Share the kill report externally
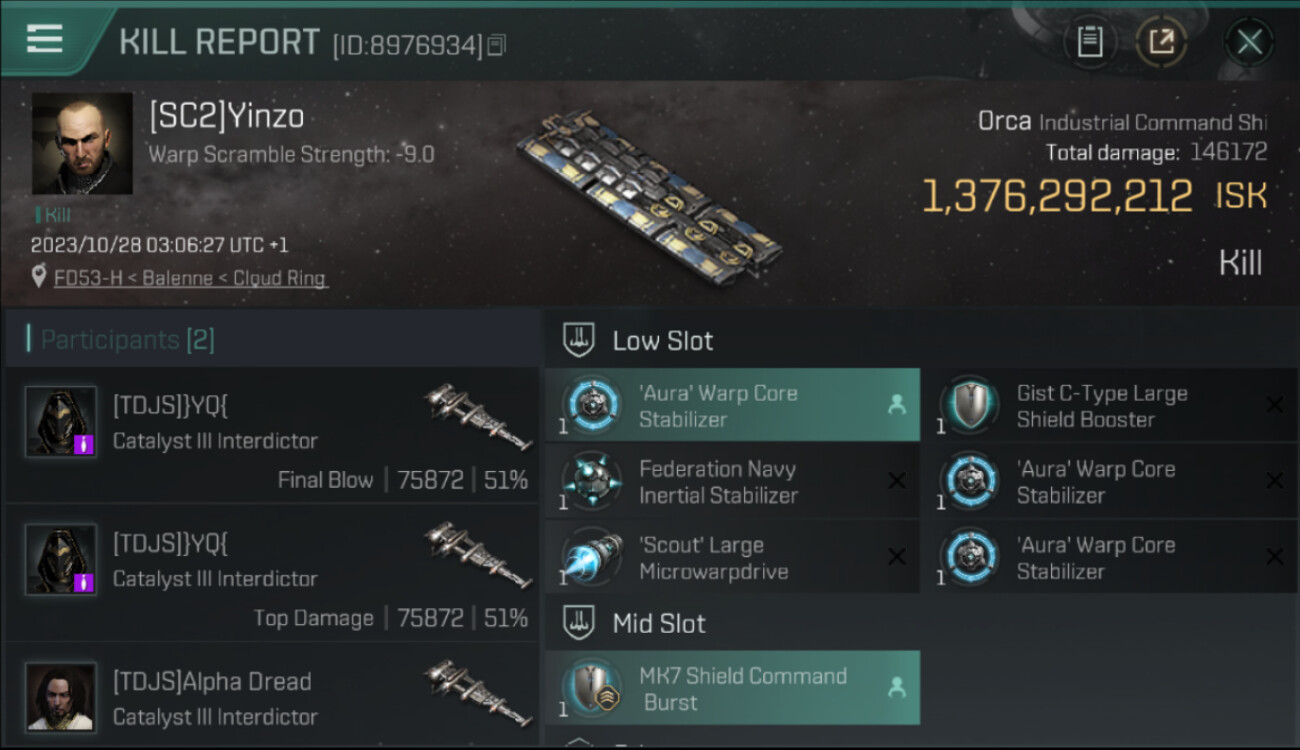The height and width of the screenshot is (750, 1300). [1161, 42]
